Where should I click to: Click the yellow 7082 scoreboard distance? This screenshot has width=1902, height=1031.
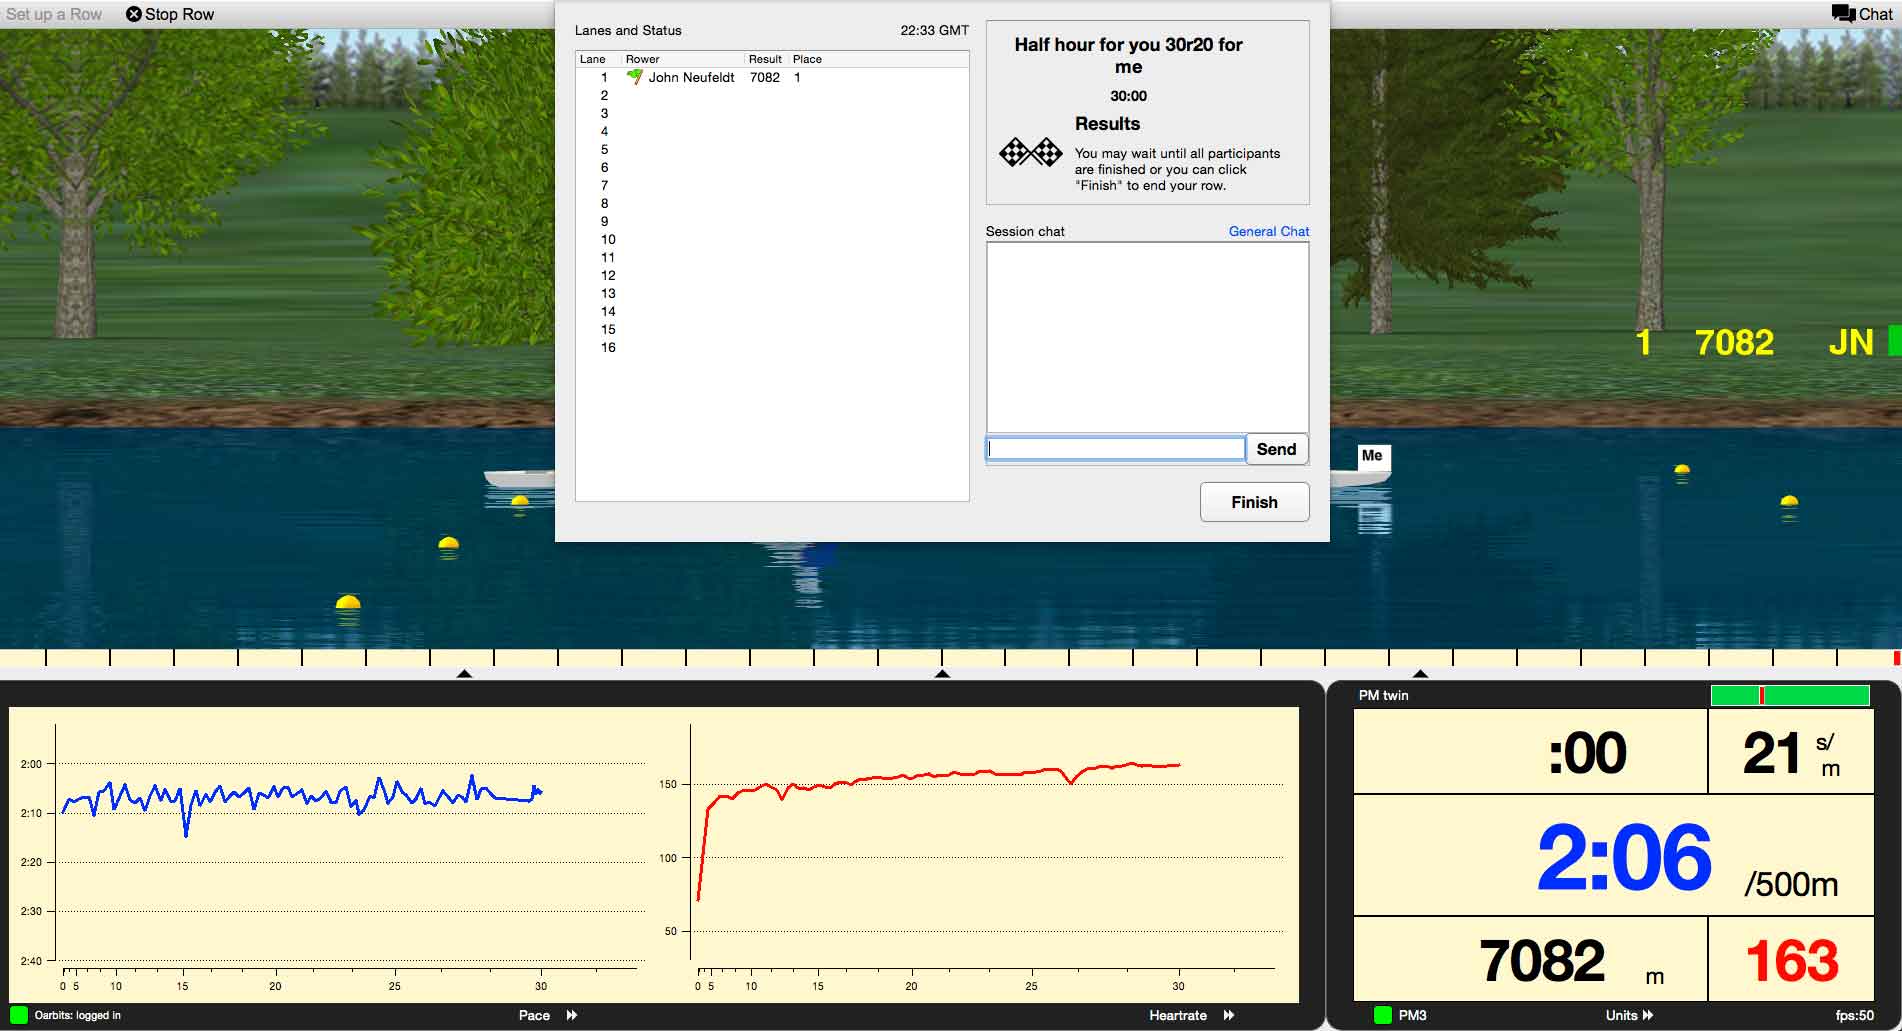[1734, 343]
